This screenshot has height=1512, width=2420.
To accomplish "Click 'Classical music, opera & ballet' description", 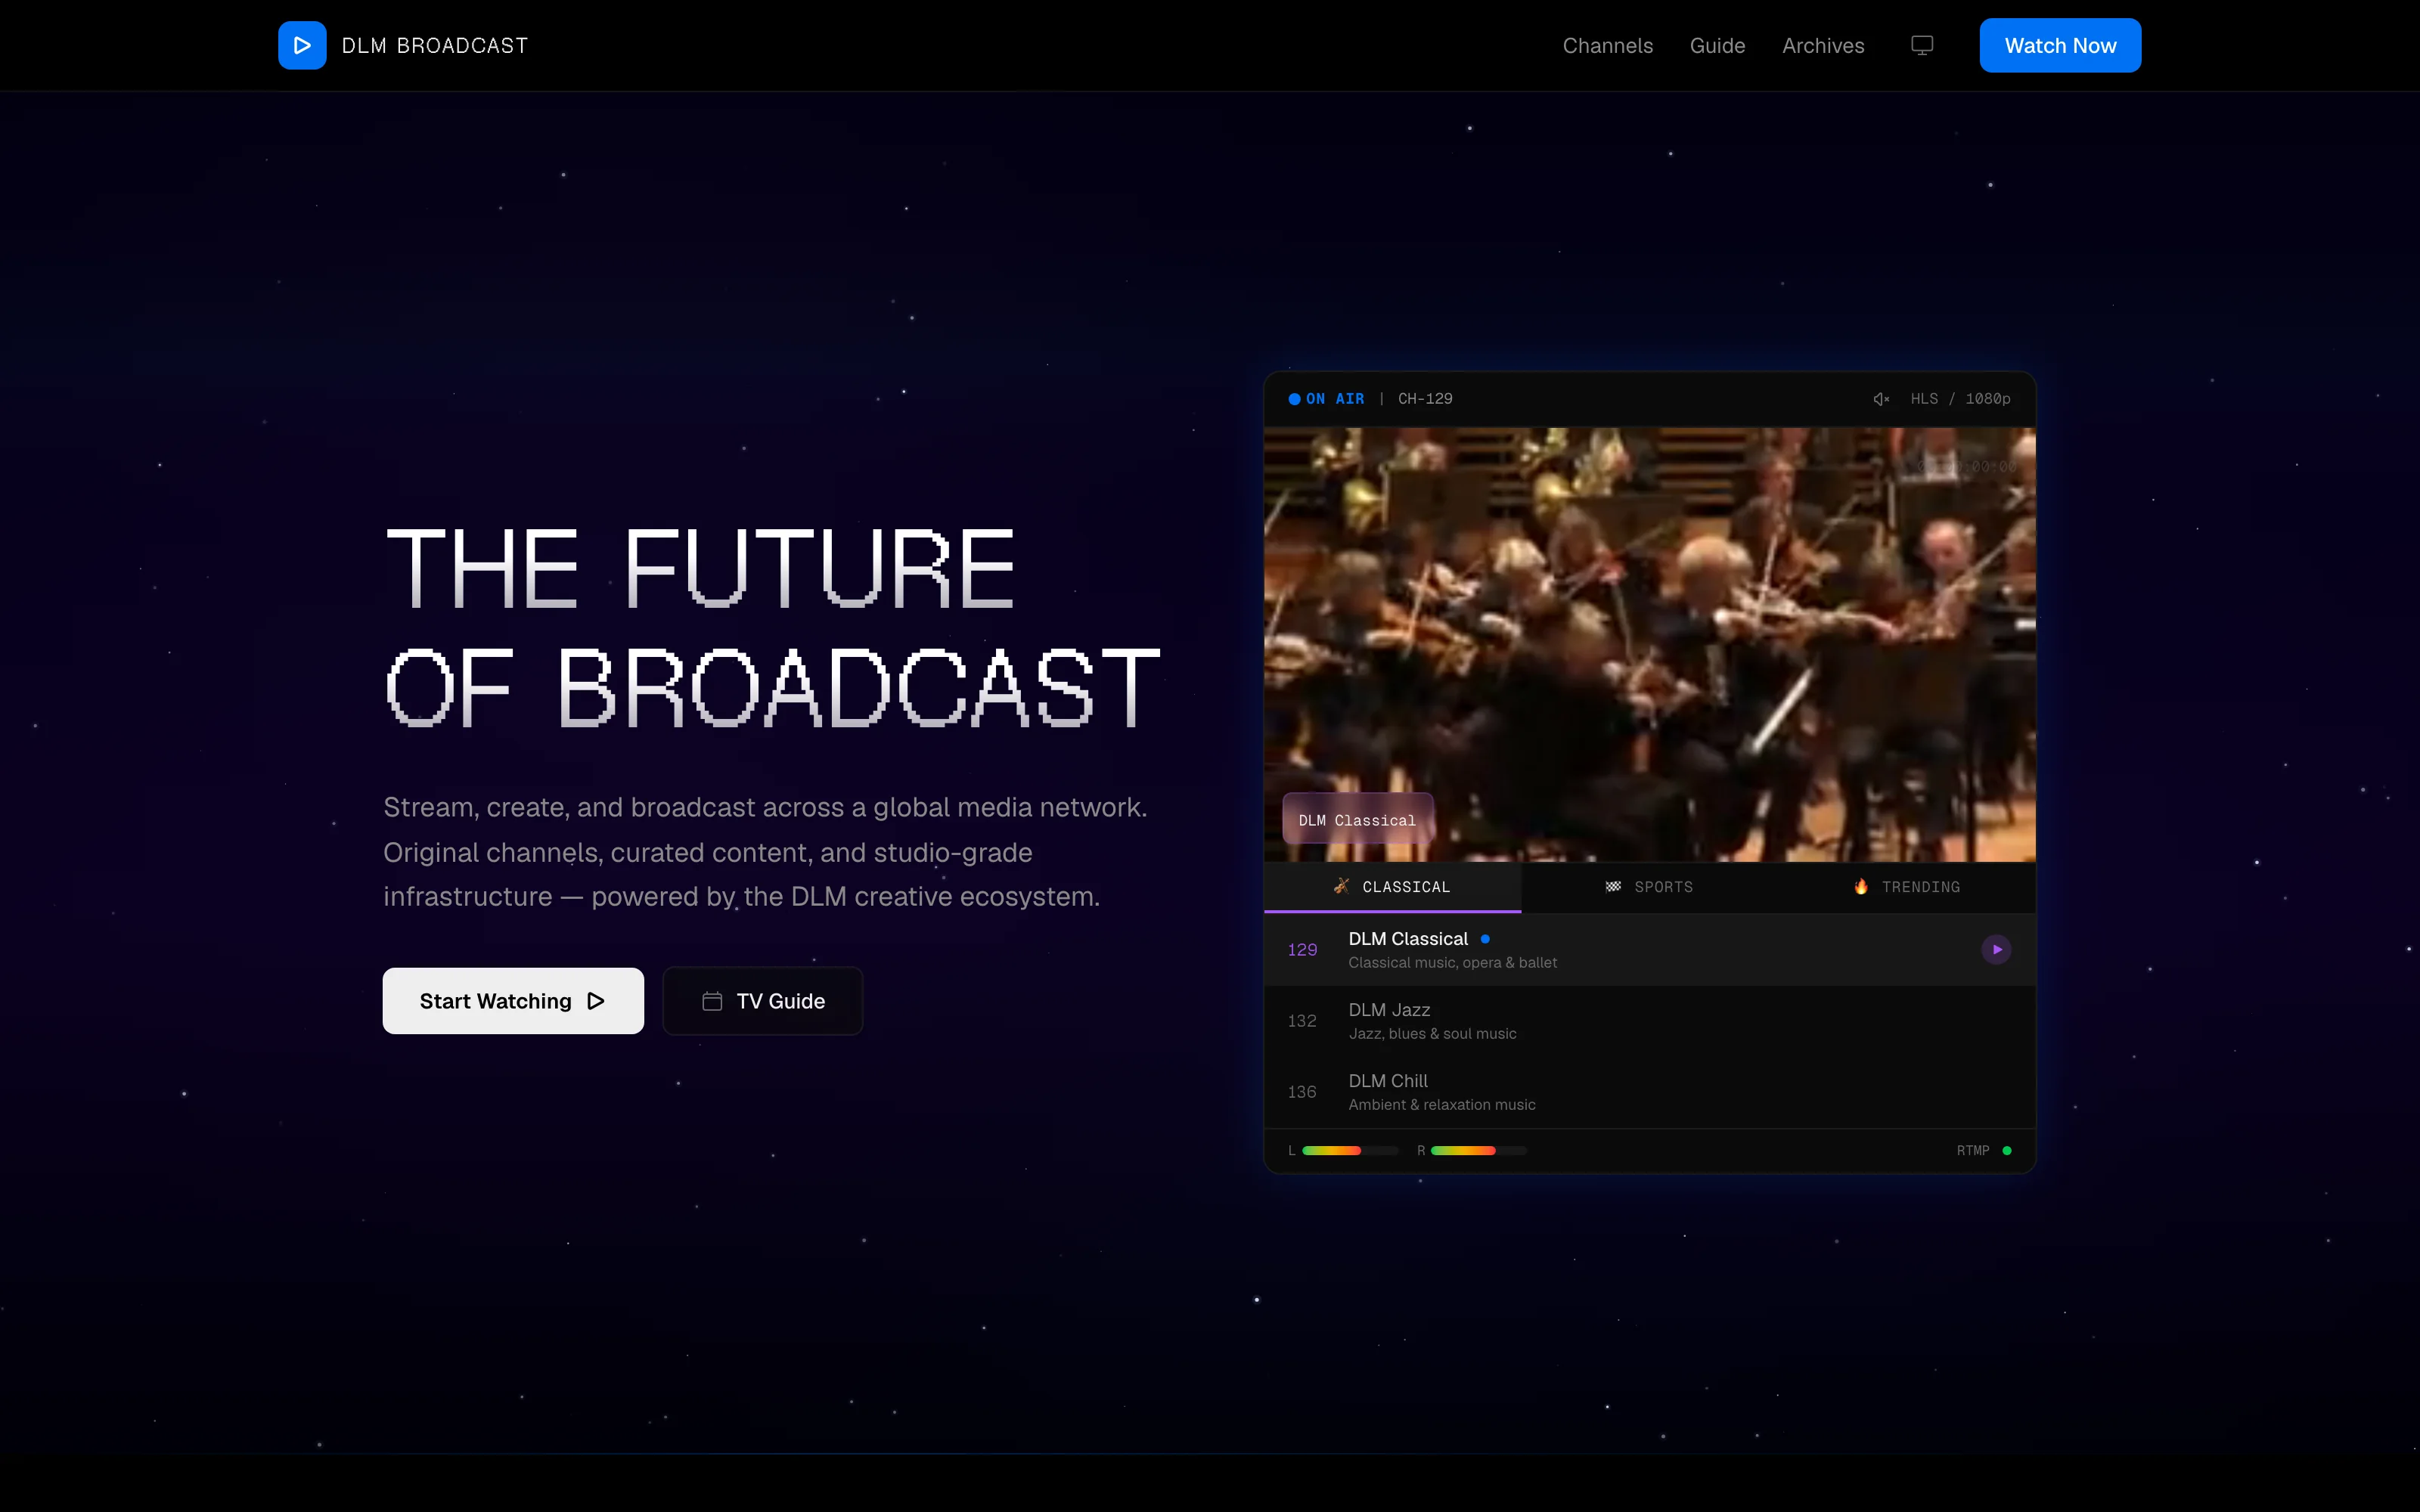I will click(1452, 962).
